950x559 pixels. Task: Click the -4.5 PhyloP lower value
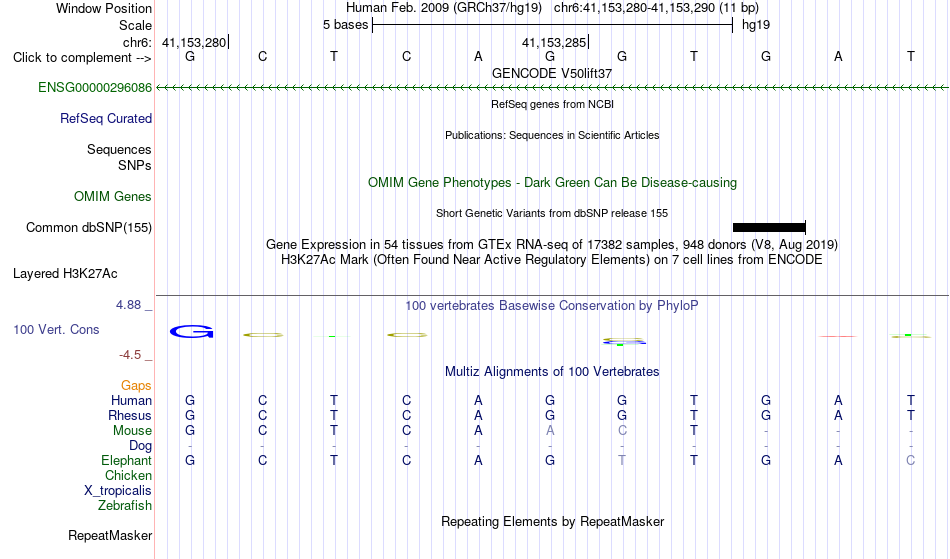(x=130, y=354)
